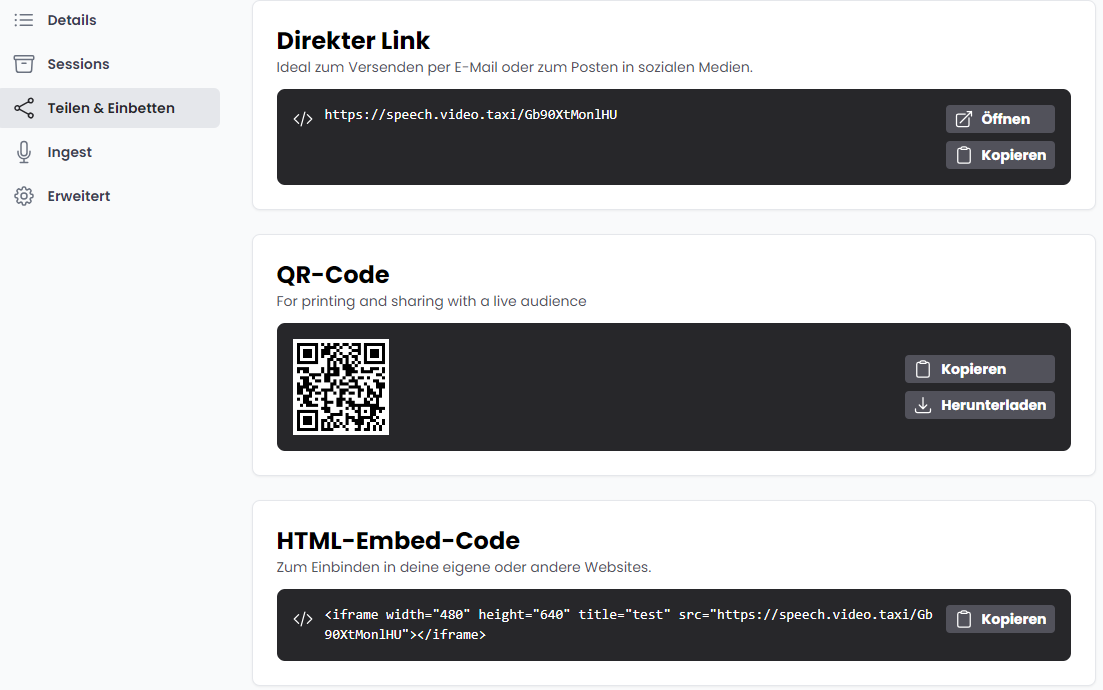The image size is (1103, 690).
Task: Click the code icon beside iframe snippet
Action: pos(303,619)
